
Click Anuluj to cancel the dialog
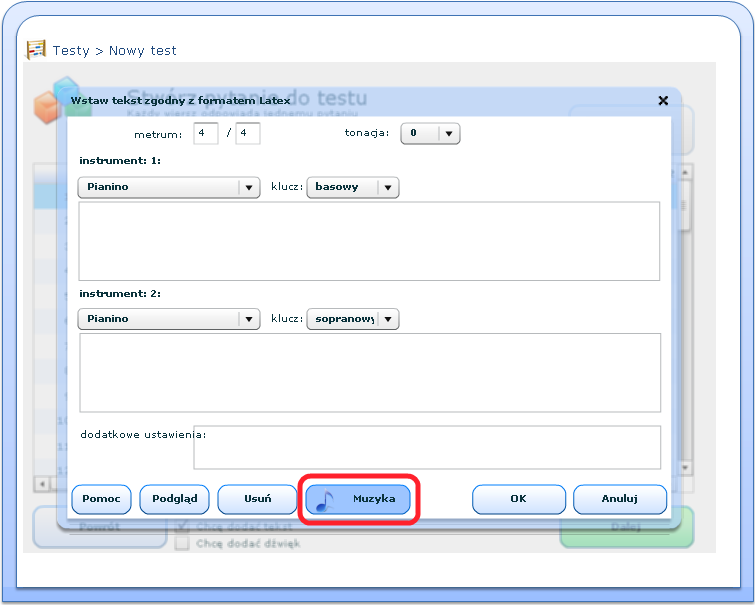pos(619,499)
